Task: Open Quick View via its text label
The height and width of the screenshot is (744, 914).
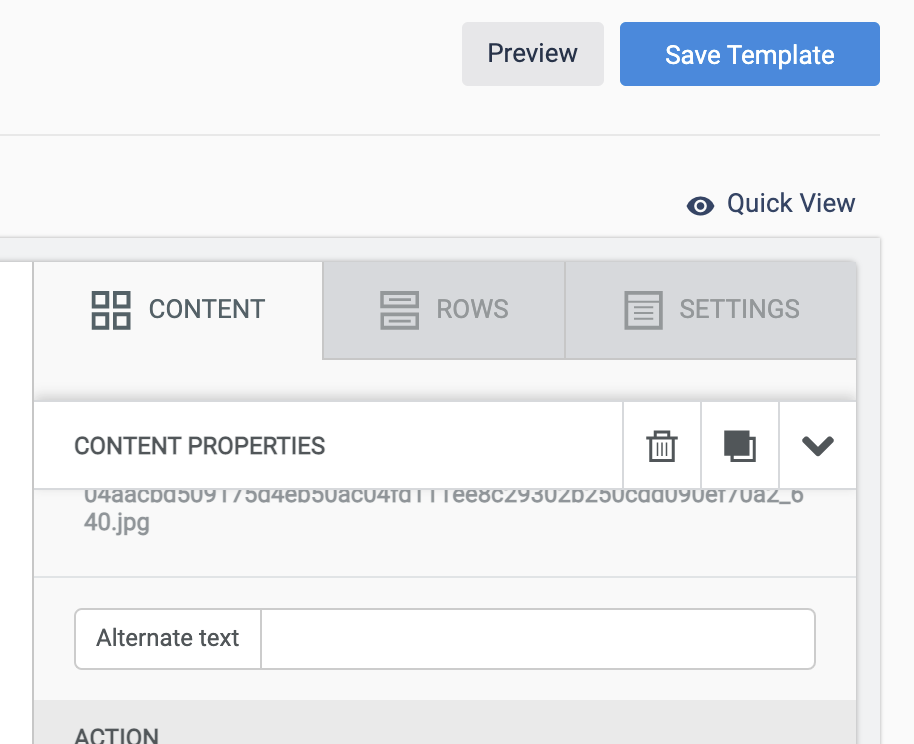Action: [x=791, y=203]
